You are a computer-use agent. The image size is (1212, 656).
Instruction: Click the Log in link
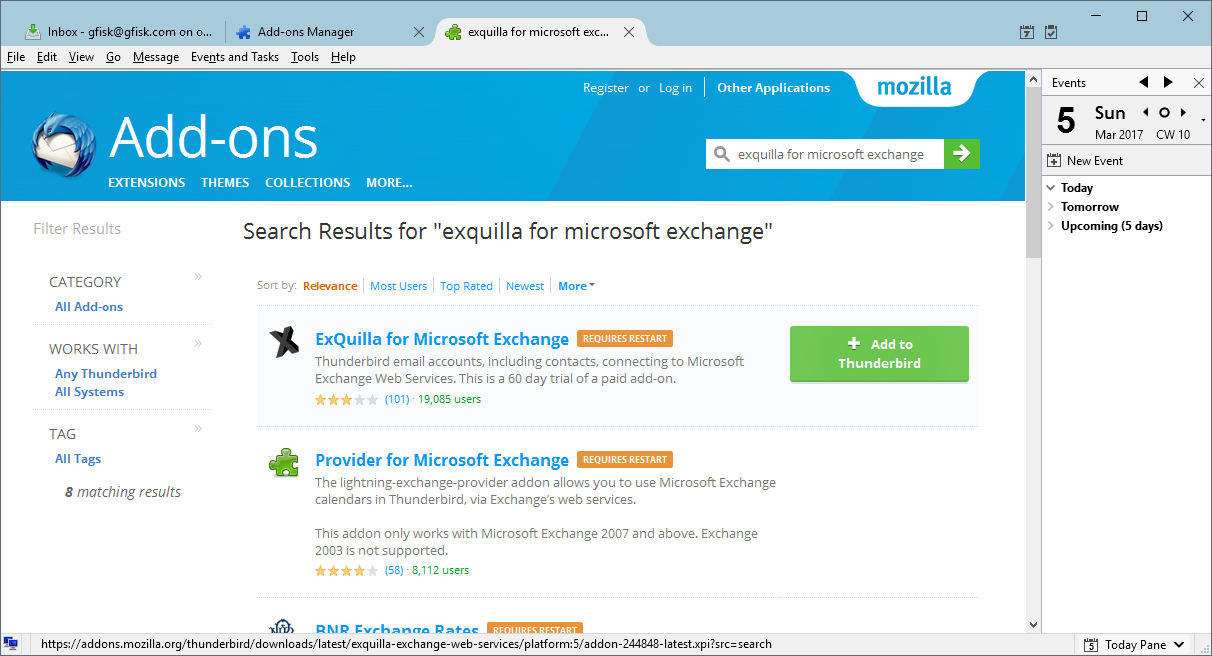(x=675, y=88)
